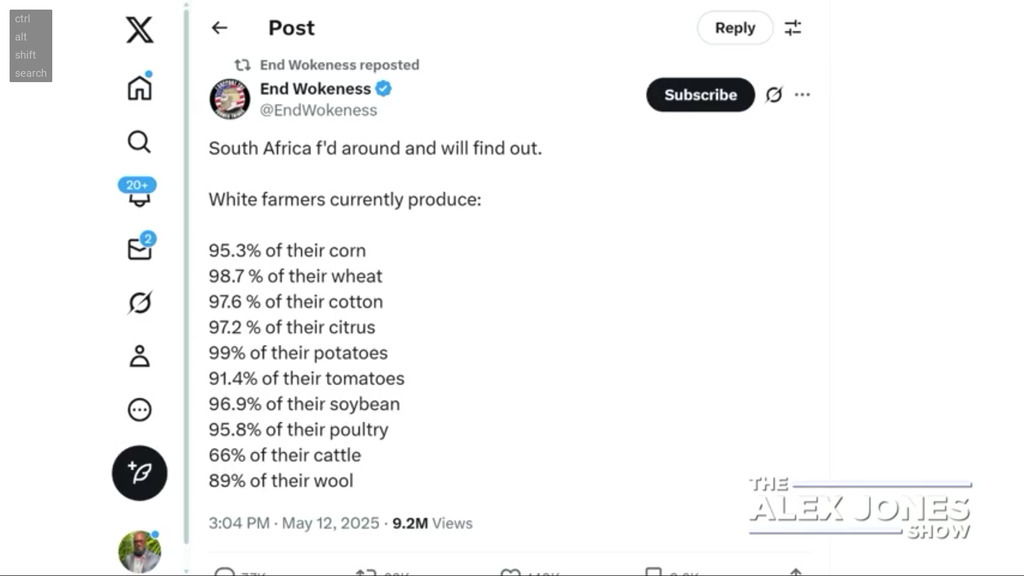
Task: Open reply sorting filter icon
Action: [x=793, y=28]
